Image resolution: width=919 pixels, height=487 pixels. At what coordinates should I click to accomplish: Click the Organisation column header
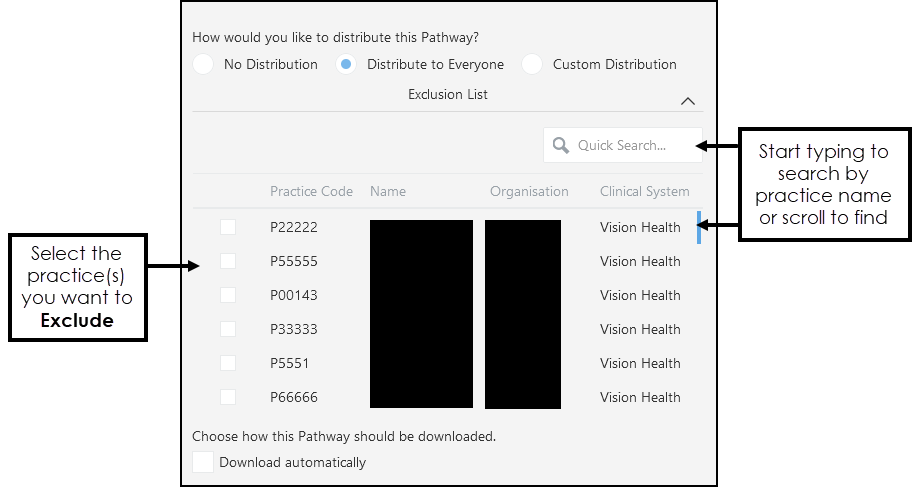[x=529, y=192]
